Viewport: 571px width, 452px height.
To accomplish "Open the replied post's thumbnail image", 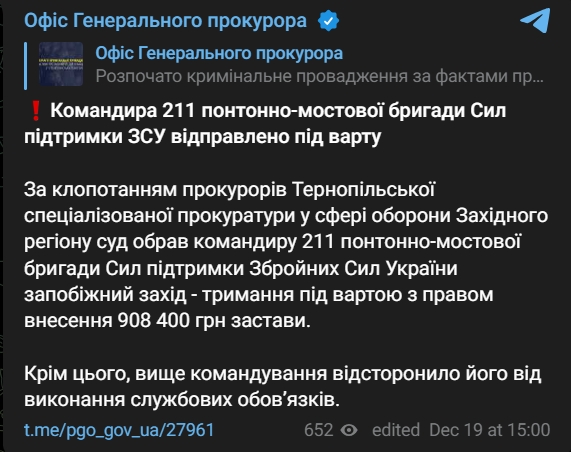I will click(61, 64).
